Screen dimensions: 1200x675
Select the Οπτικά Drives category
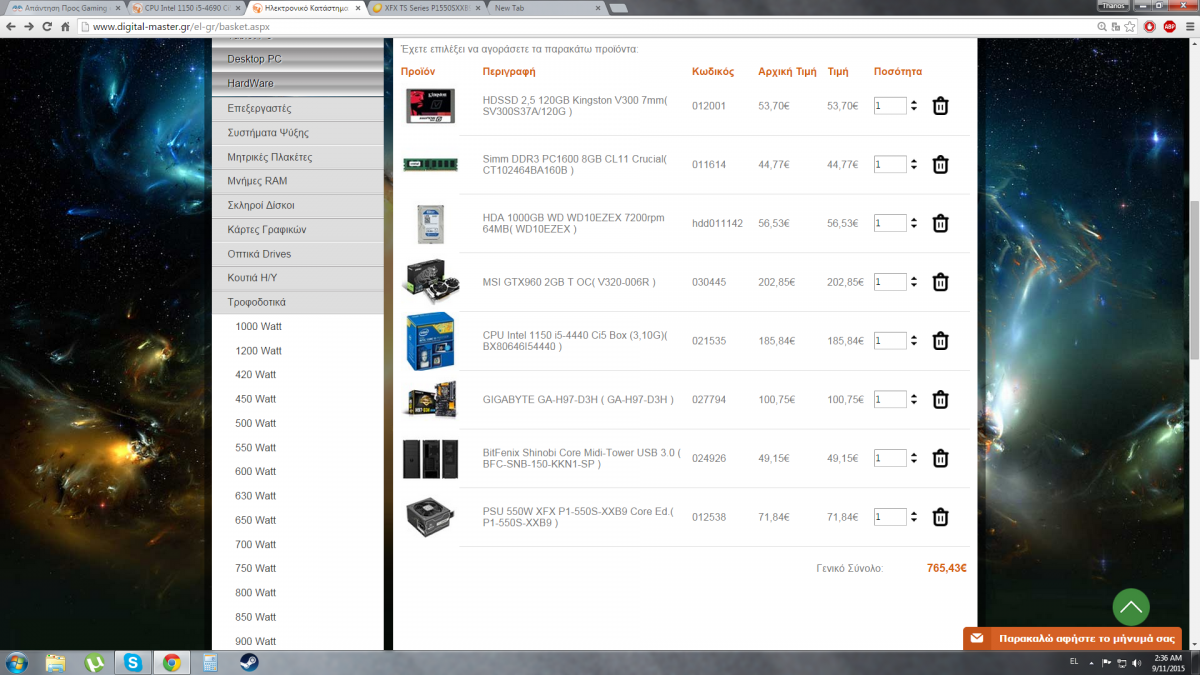(298, 254)
